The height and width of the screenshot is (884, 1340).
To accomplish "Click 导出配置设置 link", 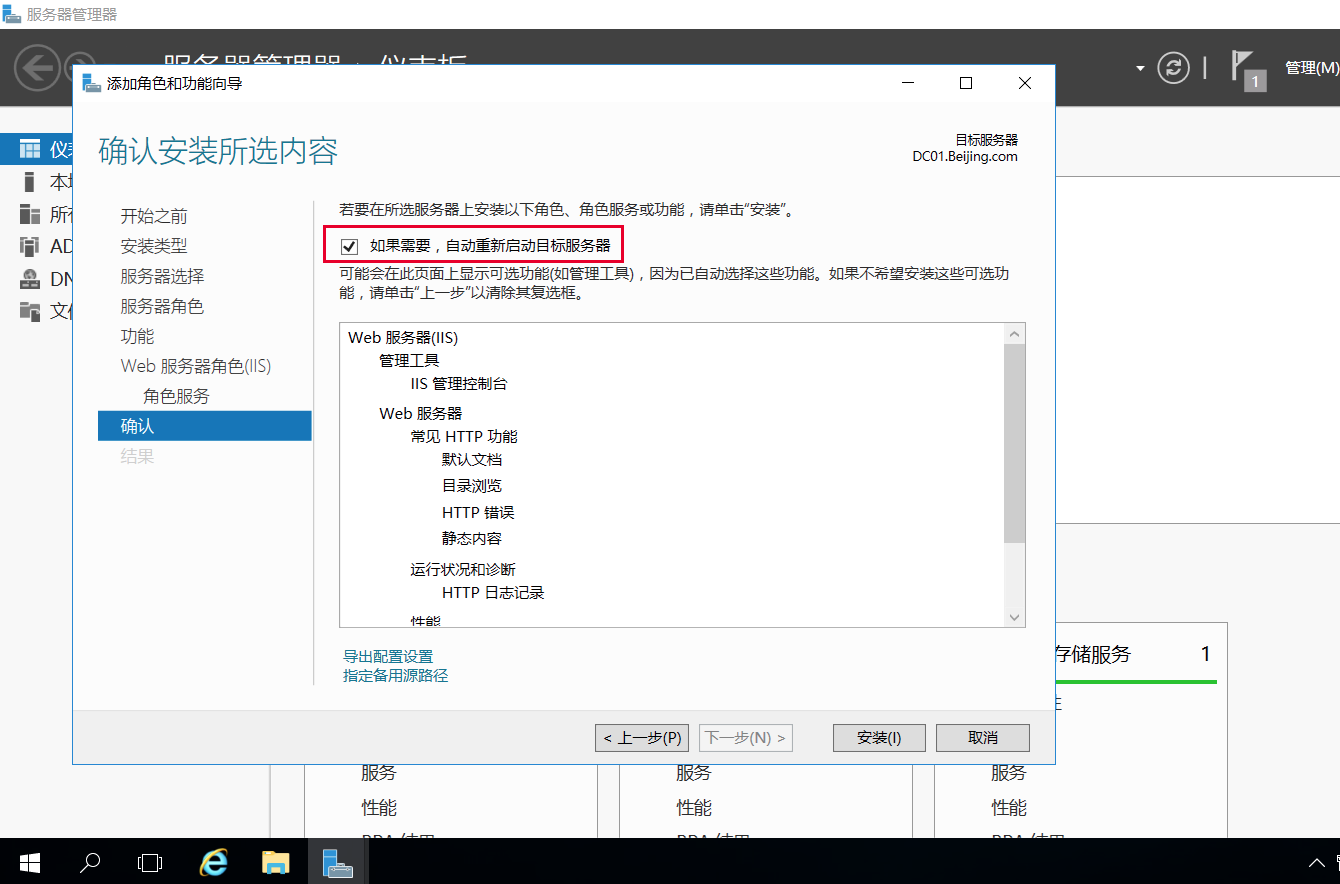I will click(x=388, y=656).
